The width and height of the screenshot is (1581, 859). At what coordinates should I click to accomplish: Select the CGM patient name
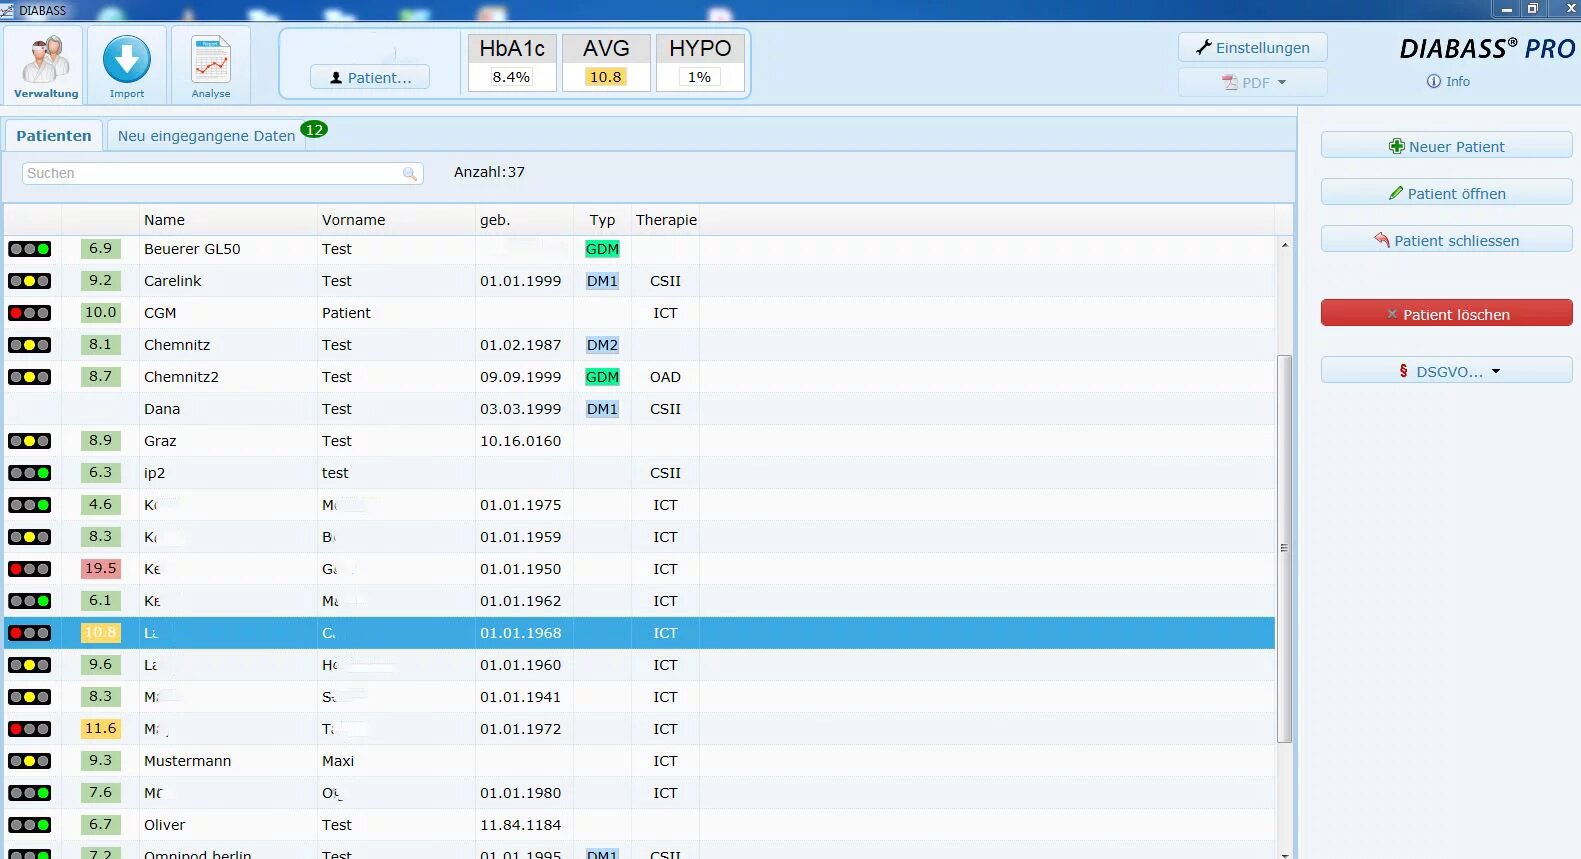click(160, 313)
